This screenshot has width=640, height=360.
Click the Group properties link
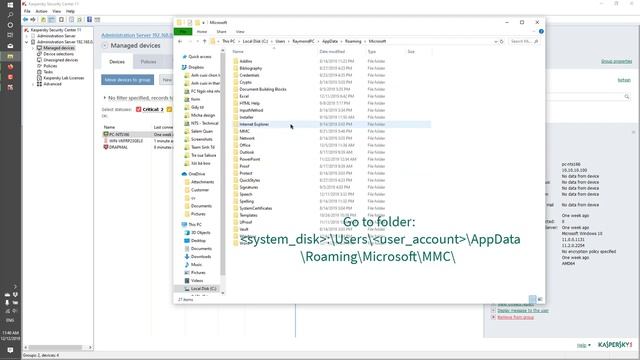pos(616,61)
